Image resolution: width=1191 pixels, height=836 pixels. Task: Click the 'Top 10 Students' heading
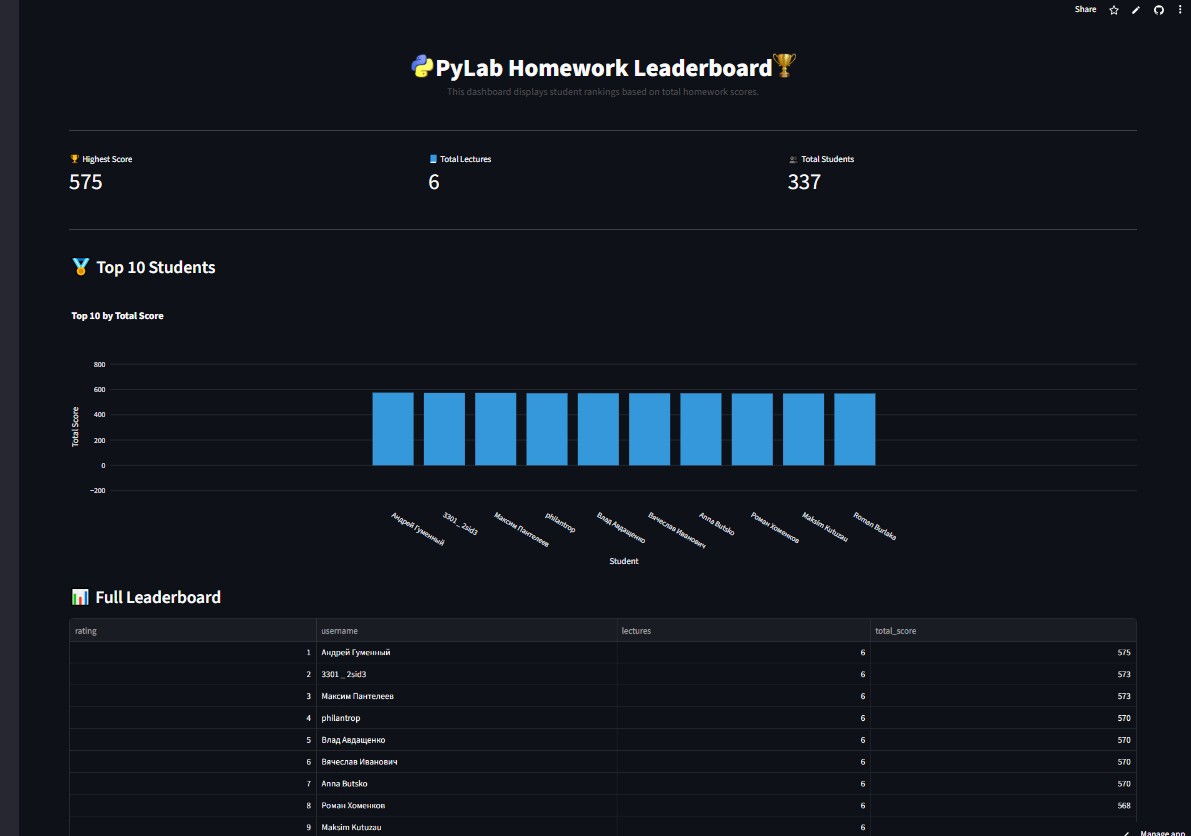156,267
